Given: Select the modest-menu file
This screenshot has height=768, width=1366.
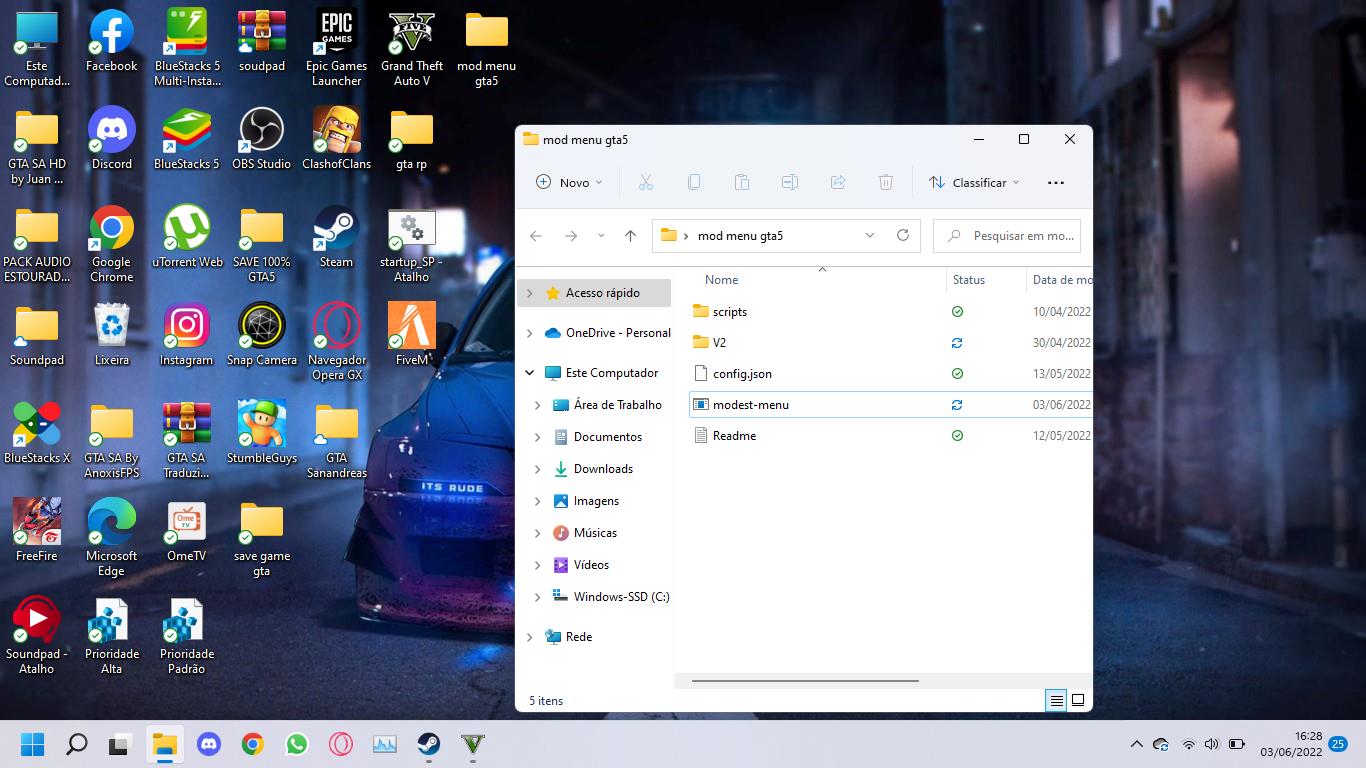Looking at the screenshot, I should [750, 405].
